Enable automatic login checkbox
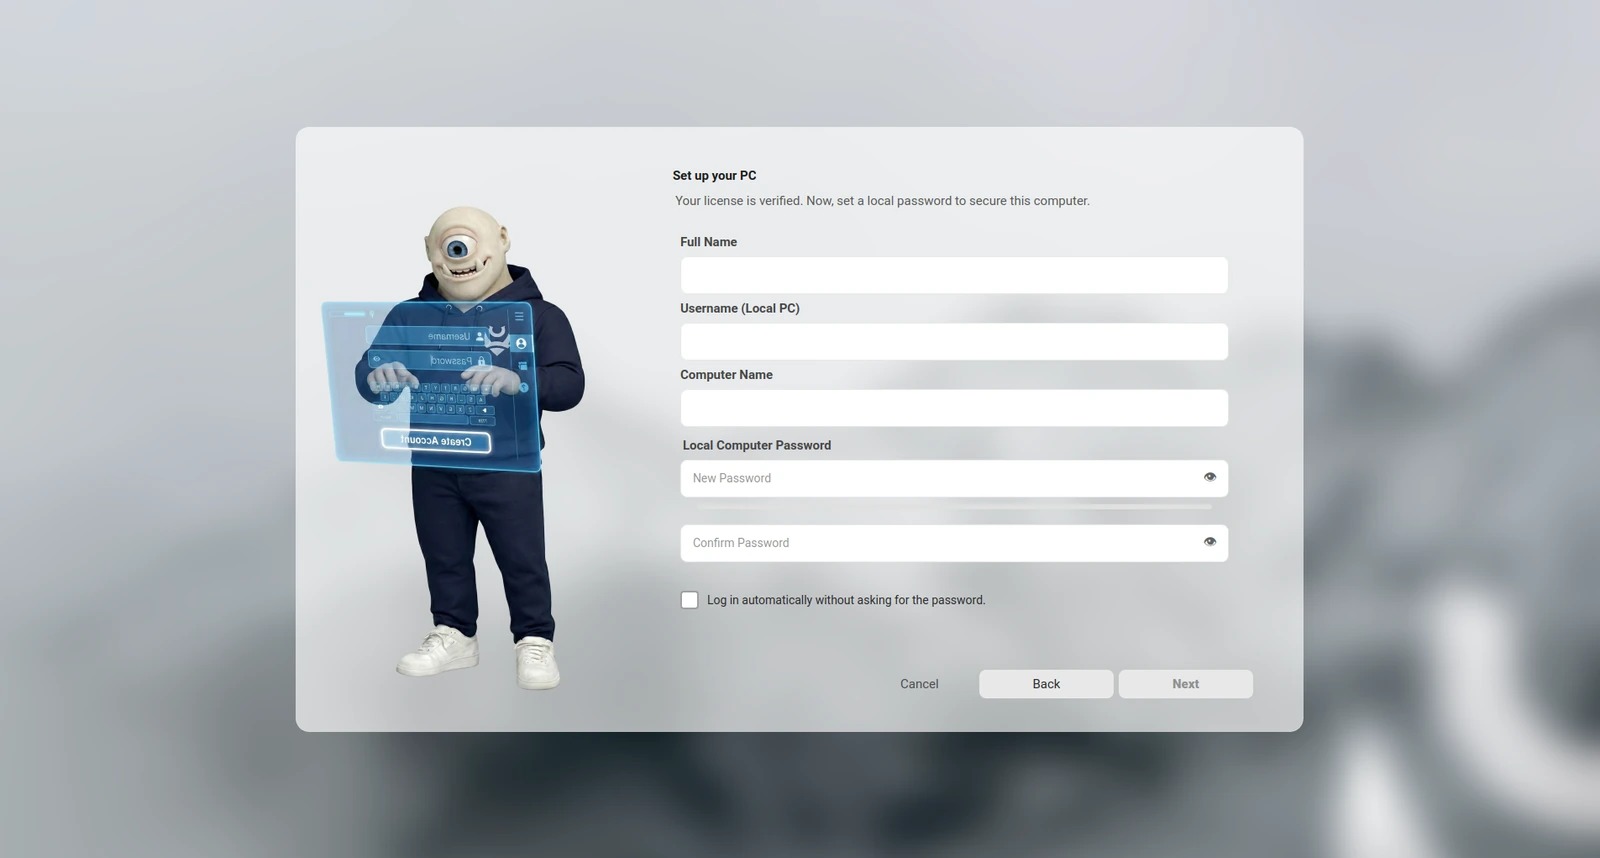The image size is (1600, 858). tap(690, 600)
